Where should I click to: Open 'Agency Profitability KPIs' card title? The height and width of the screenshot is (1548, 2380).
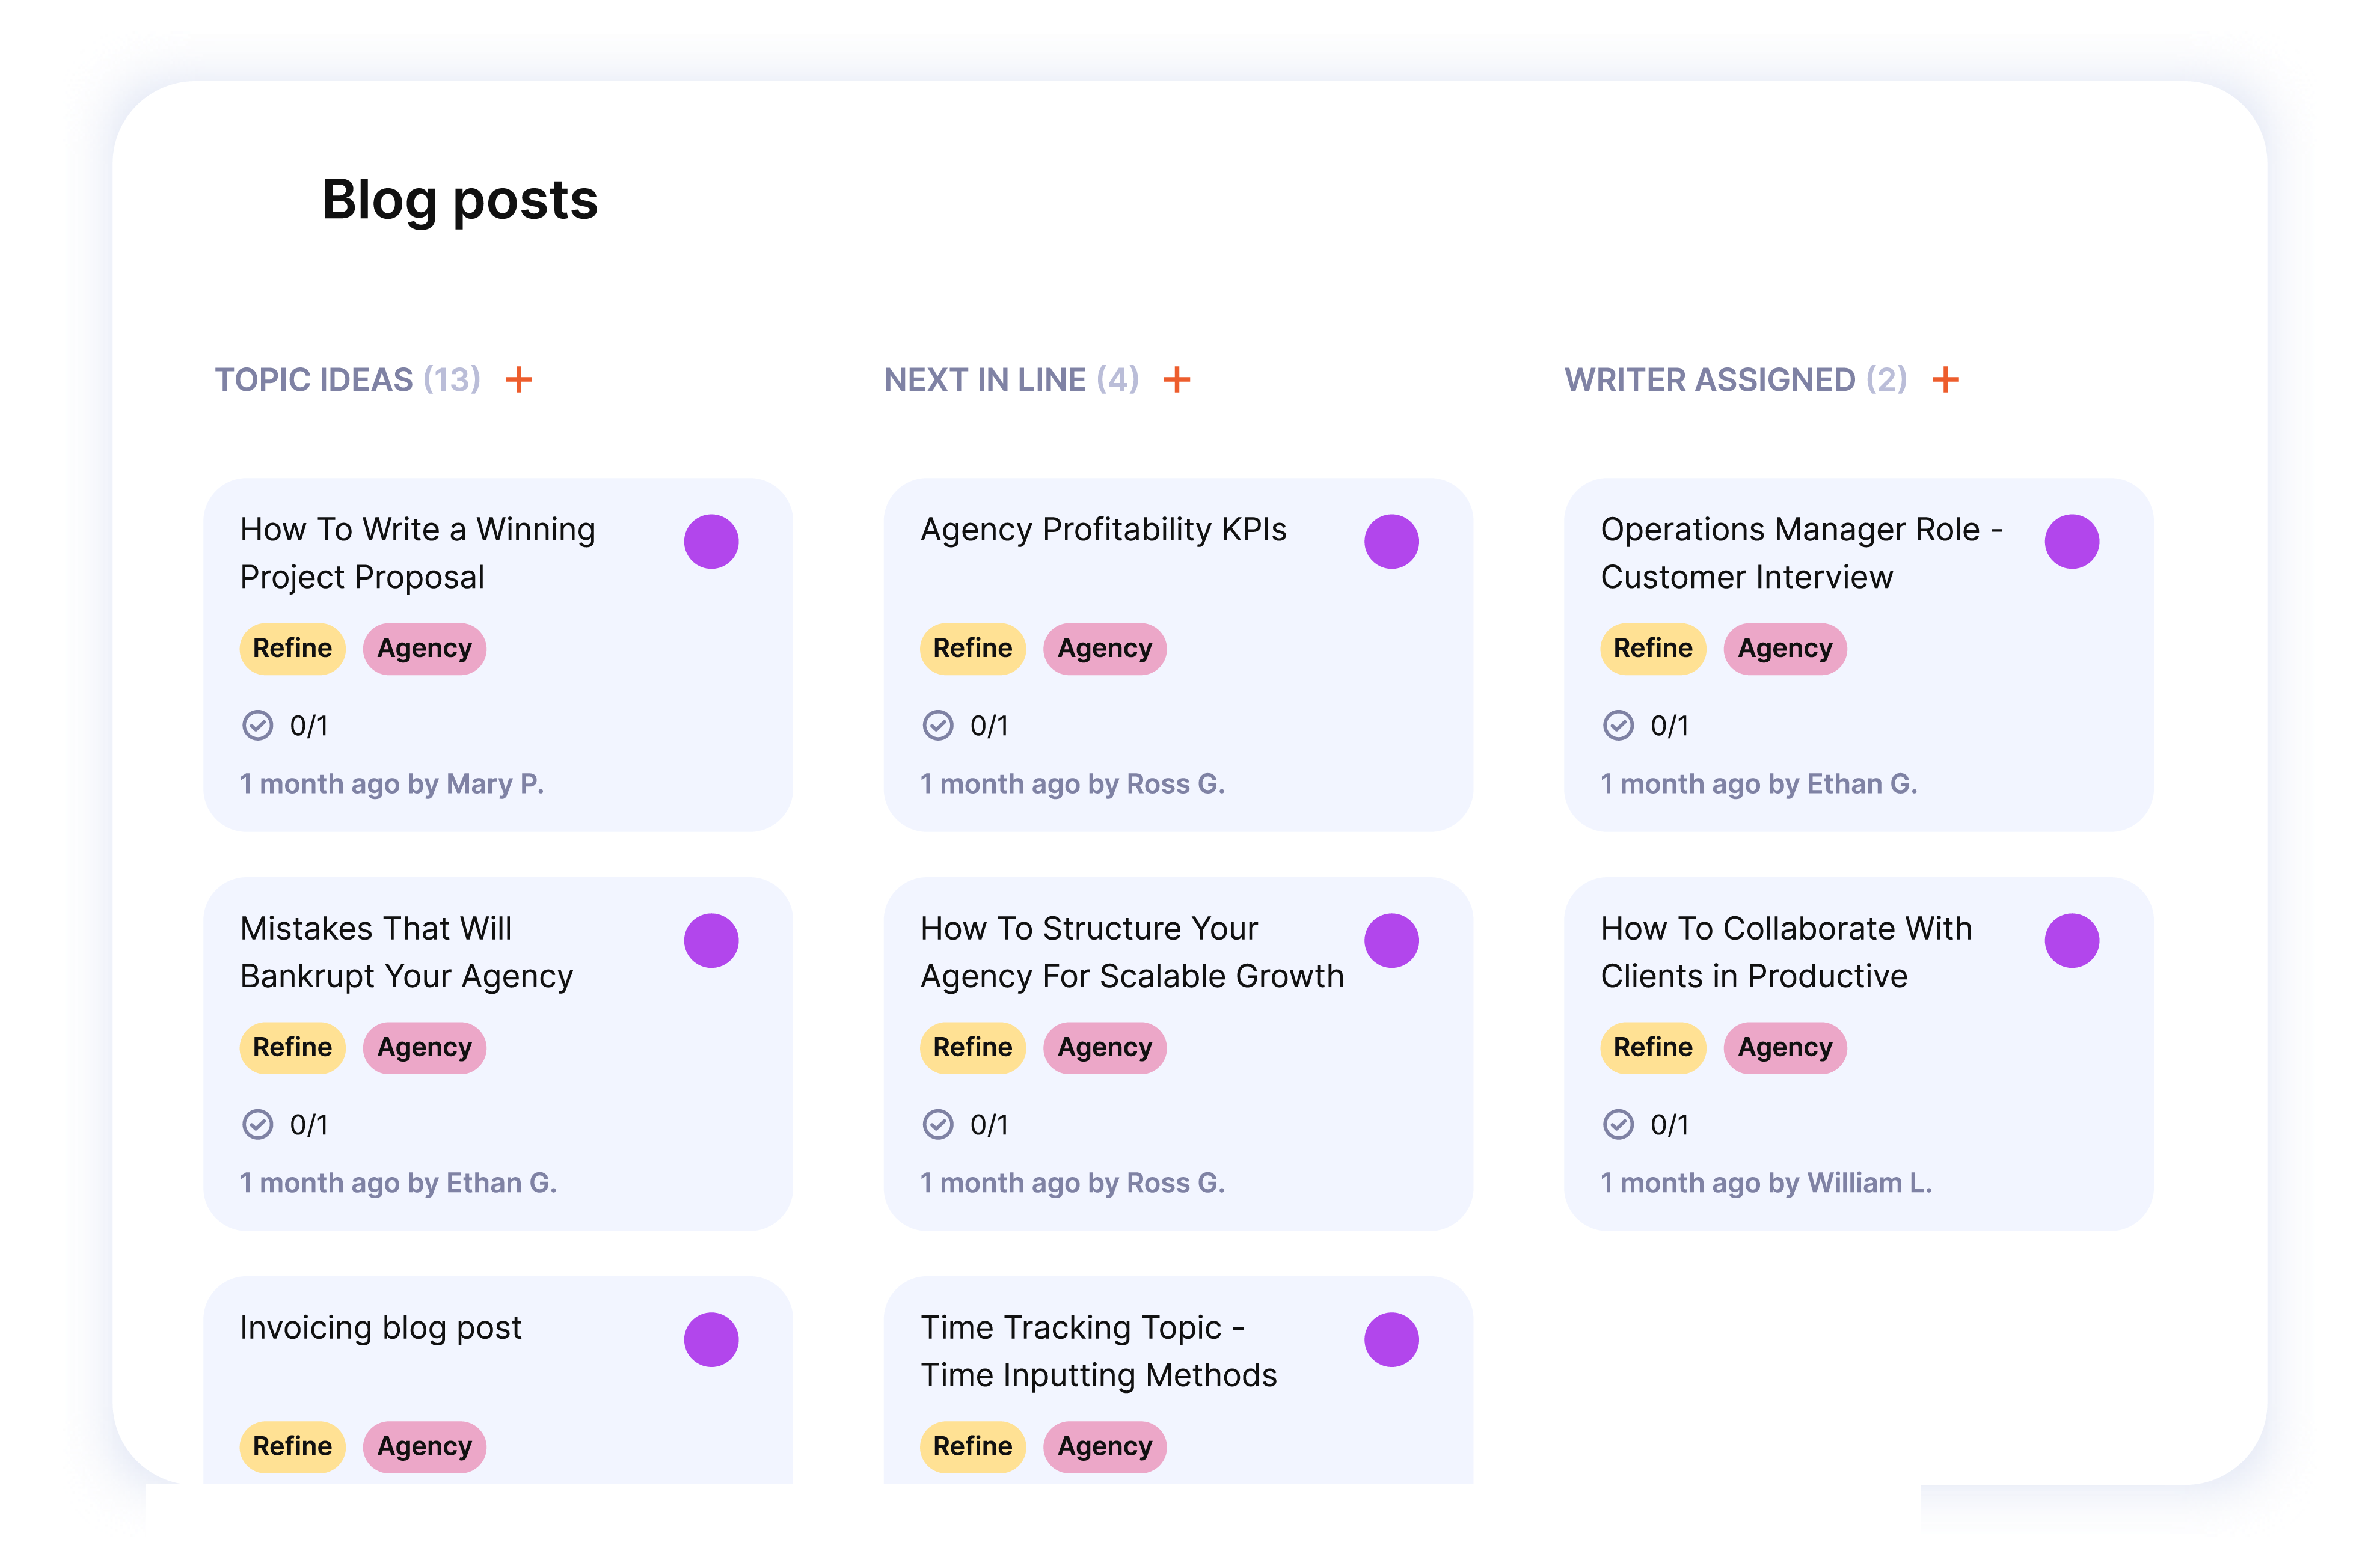(1103, 530)
